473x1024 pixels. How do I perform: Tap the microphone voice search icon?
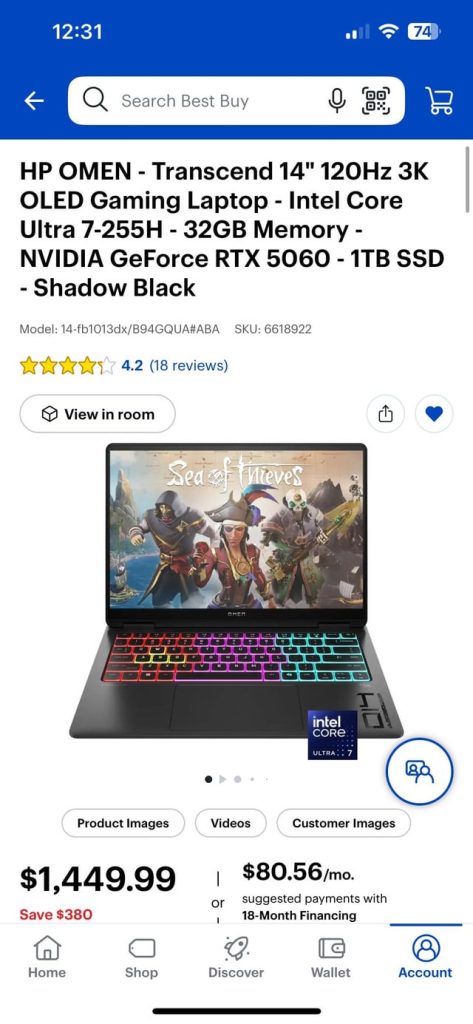[336, 101]
